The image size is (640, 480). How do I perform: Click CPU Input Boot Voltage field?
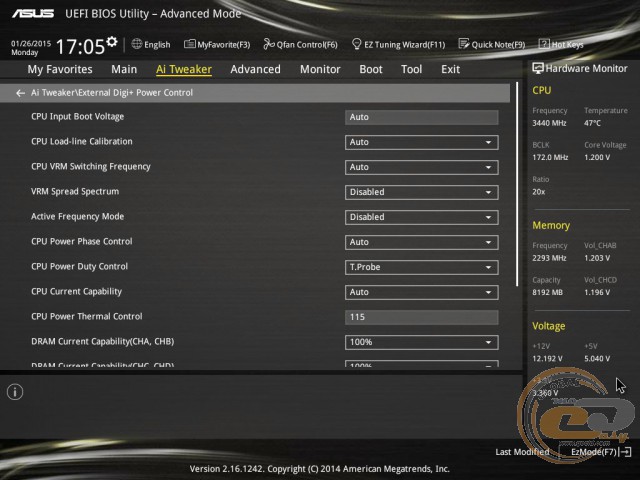(x=422, y=117)
